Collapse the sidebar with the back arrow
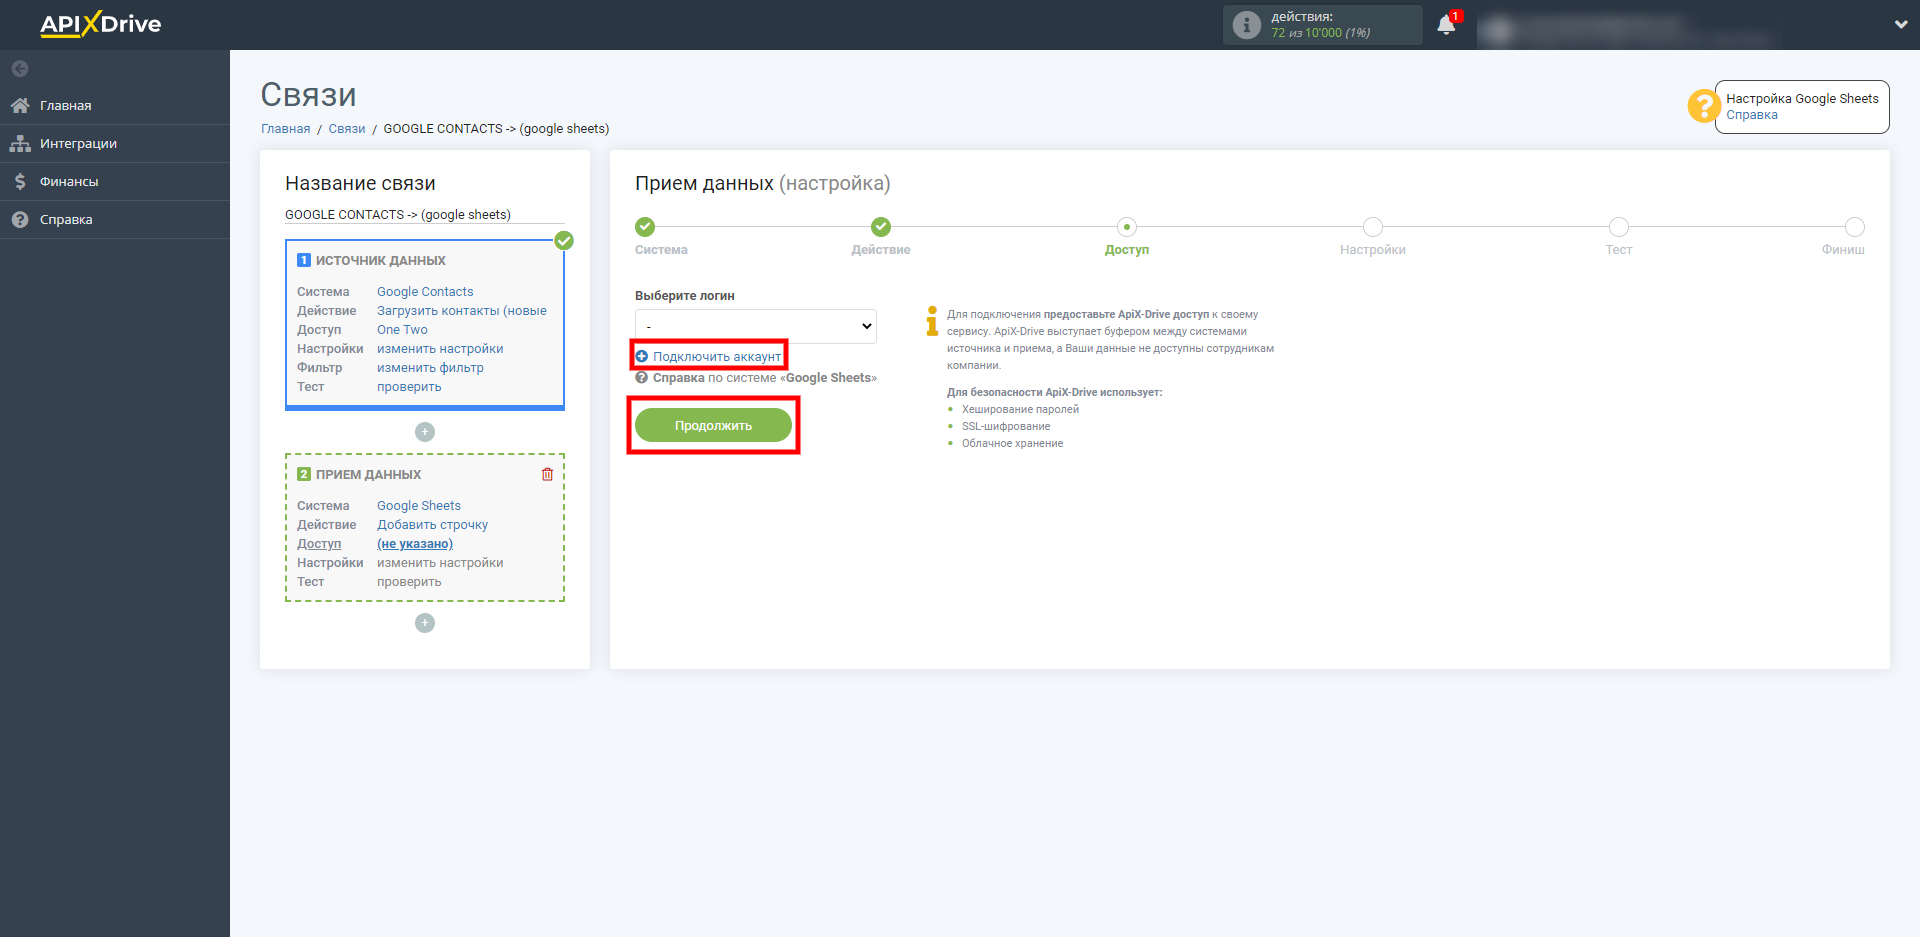1920x937 pixels. (20, 69)
